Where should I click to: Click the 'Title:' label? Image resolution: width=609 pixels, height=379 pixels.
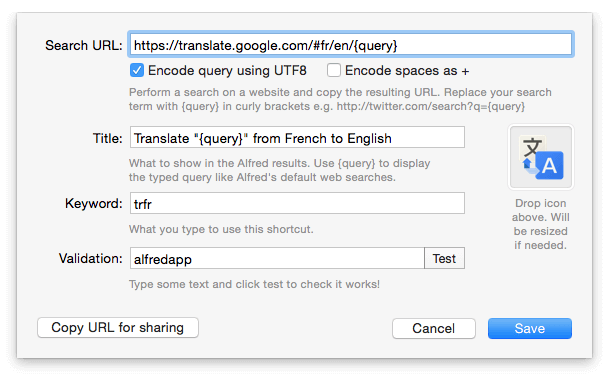coord(108,138)
